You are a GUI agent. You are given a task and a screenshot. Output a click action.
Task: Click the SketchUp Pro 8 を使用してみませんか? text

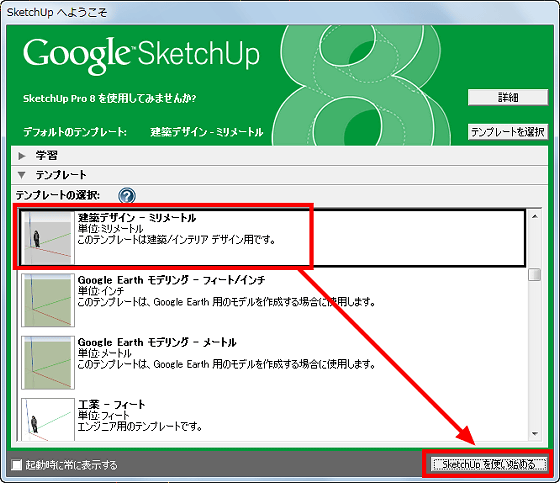(110, 98)
